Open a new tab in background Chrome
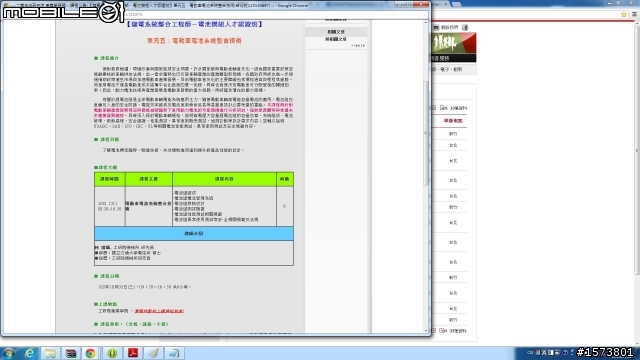This screenshot has width=640, height=360. tap(456, 4)
